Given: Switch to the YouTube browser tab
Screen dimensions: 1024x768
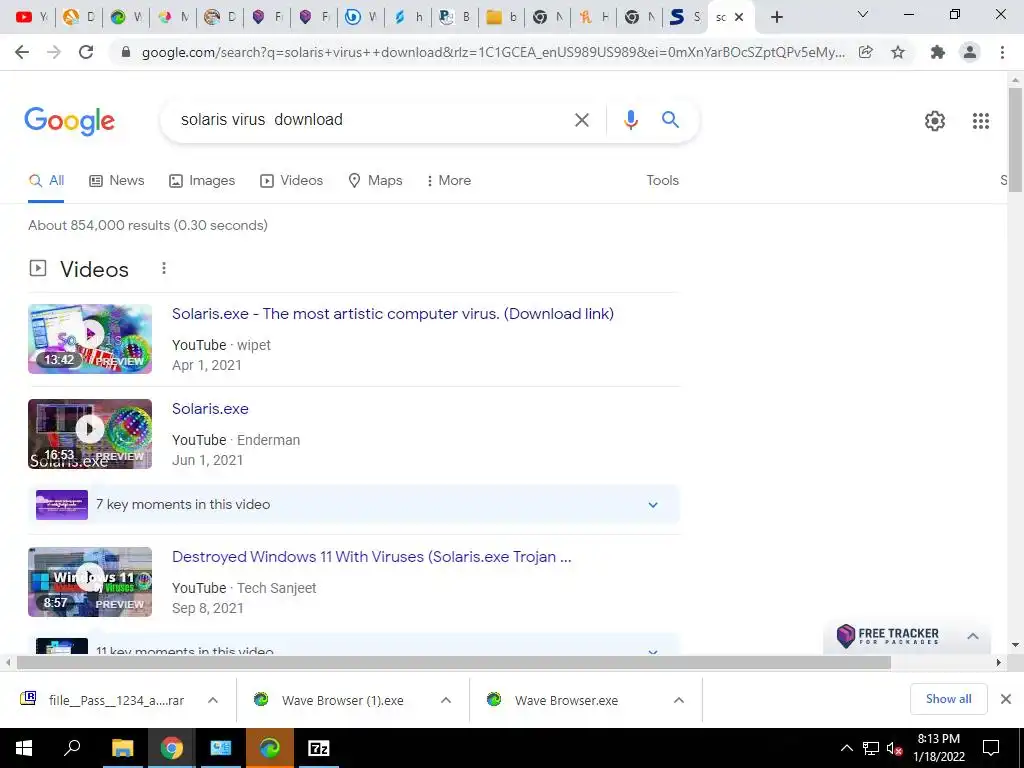Looking at the screenshot, I should click(x=31, y=17).
